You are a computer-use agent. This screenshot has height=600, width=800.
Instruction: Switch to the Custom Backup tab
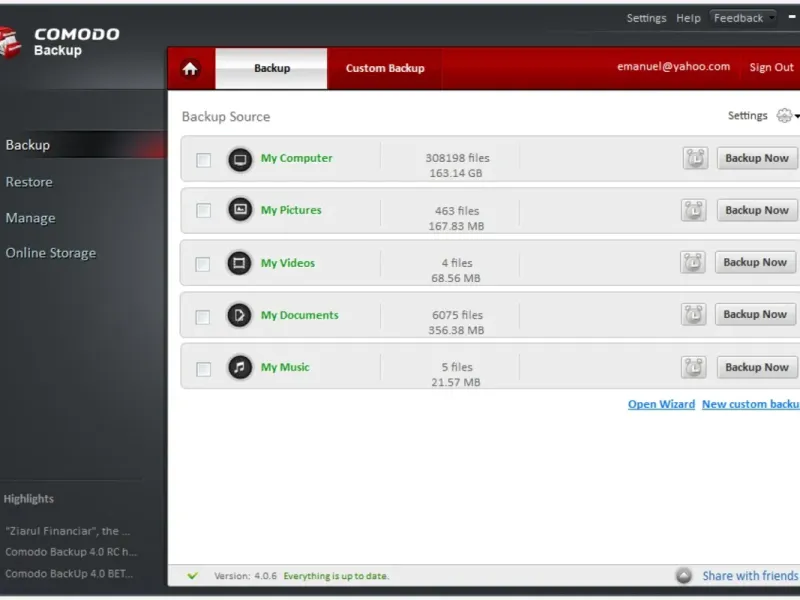[385, 68]
